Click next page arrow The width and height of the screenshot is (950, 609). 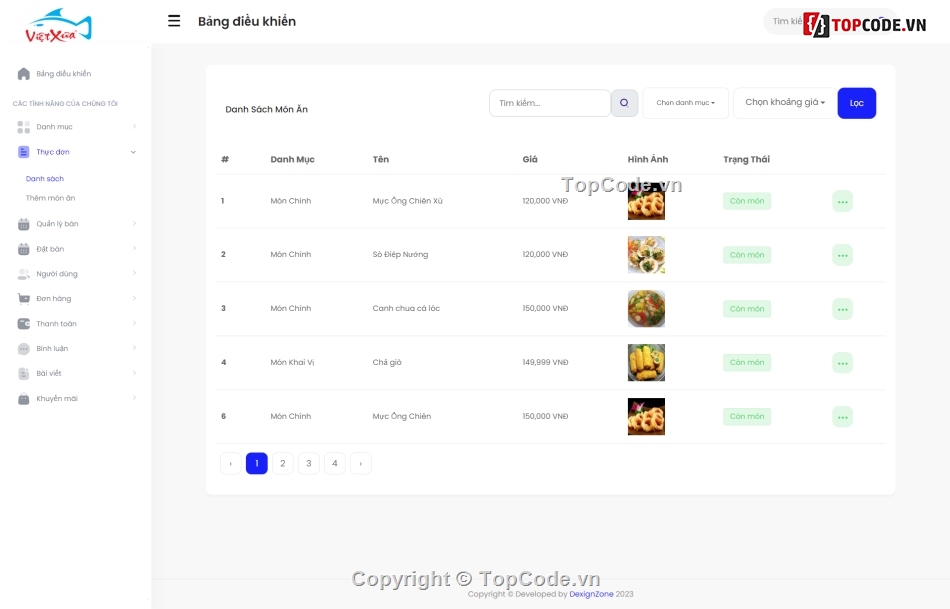(x=360, y=464)
